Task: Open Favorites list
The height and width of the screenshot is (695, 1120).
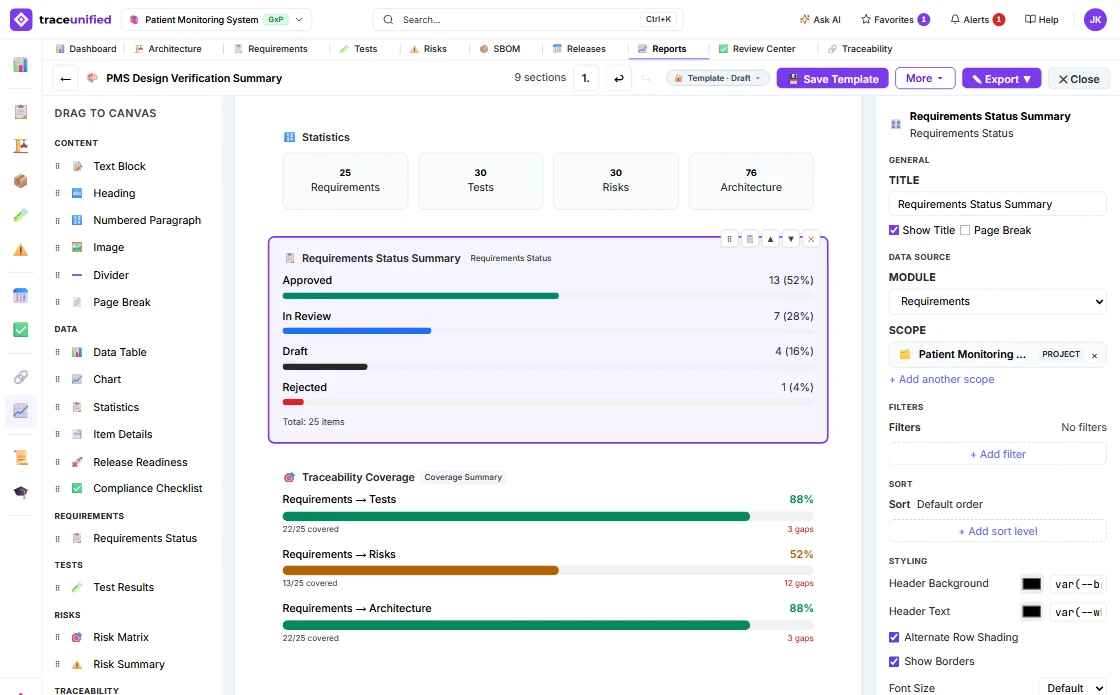Action: click(895, 19)
